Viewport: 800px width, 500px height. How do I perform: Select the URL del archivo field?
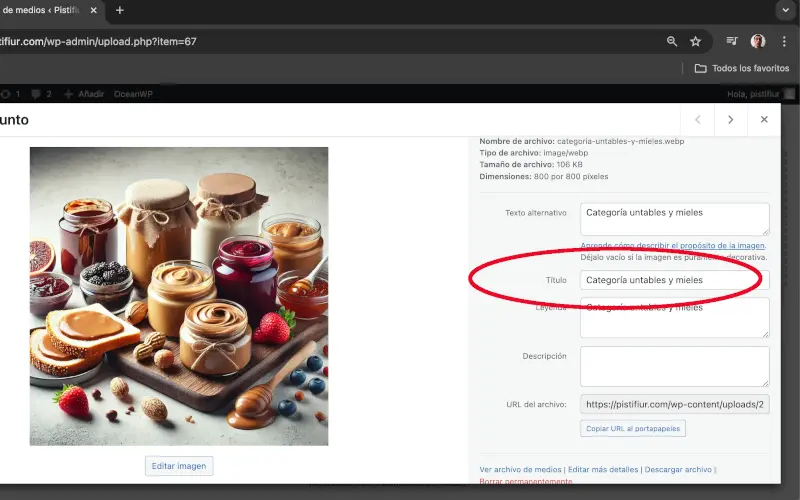tap(674, 405)
